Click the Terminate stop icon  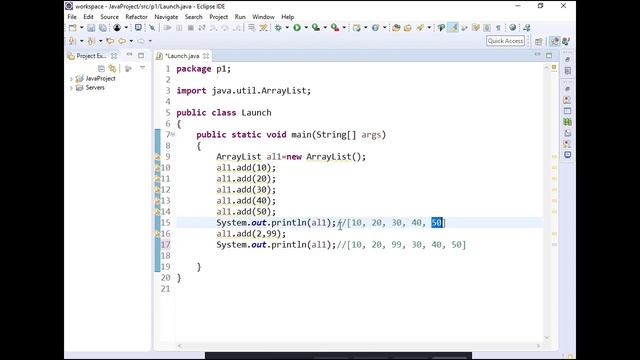click(191, 27)
